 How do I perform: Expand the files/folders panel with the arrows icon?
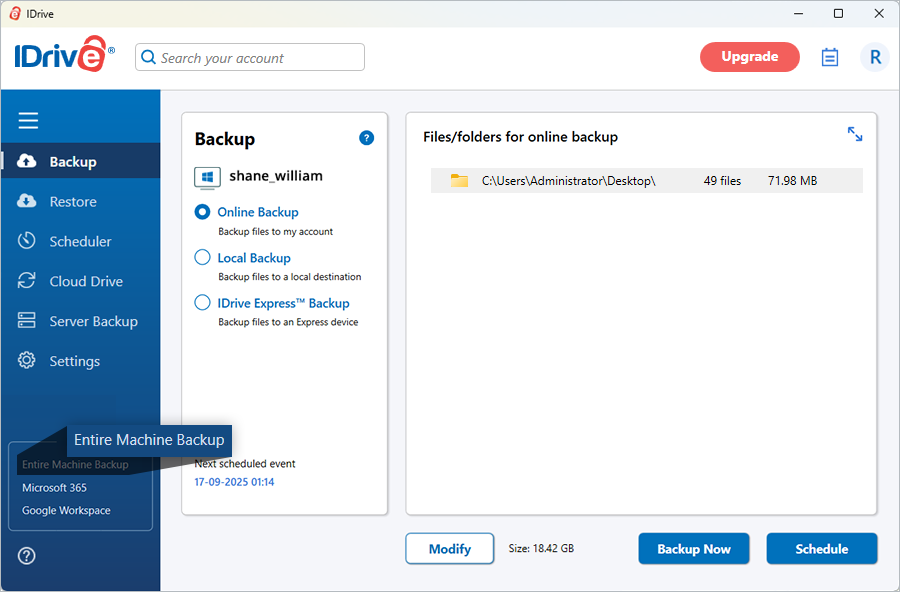click(855, 134)
